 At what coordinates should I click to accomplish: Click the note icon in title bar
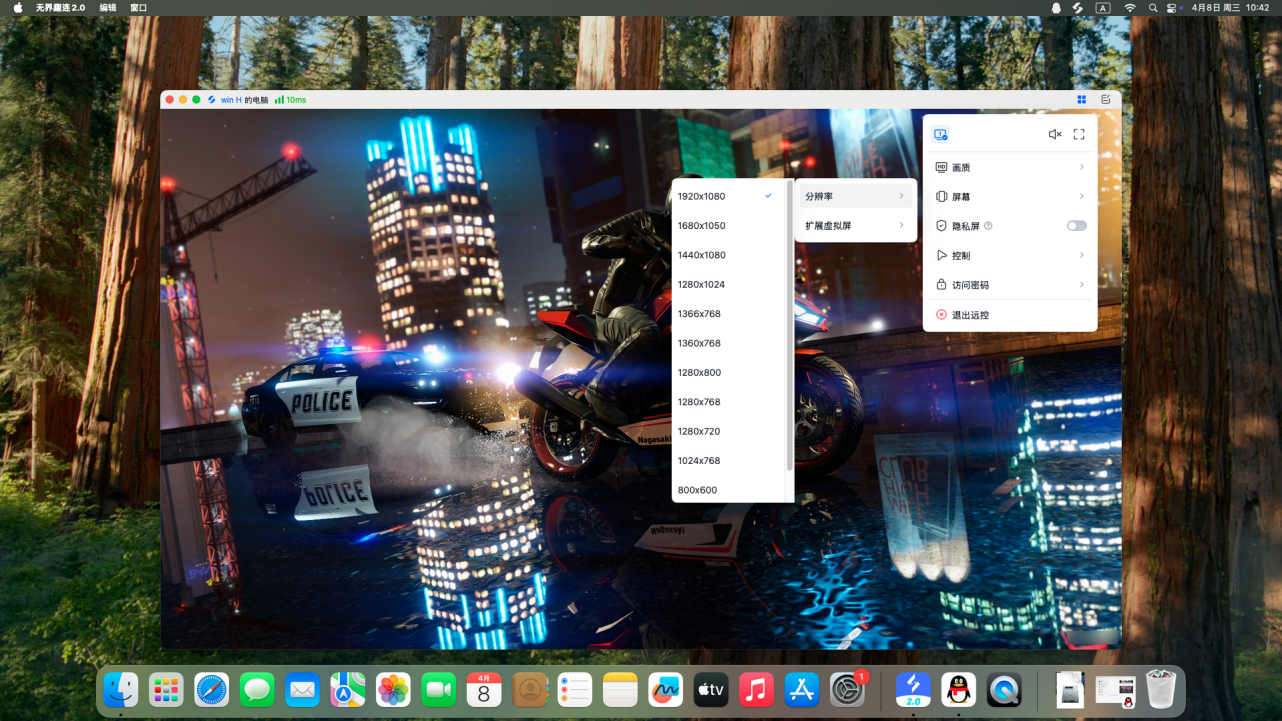(x=1105, y=100)
